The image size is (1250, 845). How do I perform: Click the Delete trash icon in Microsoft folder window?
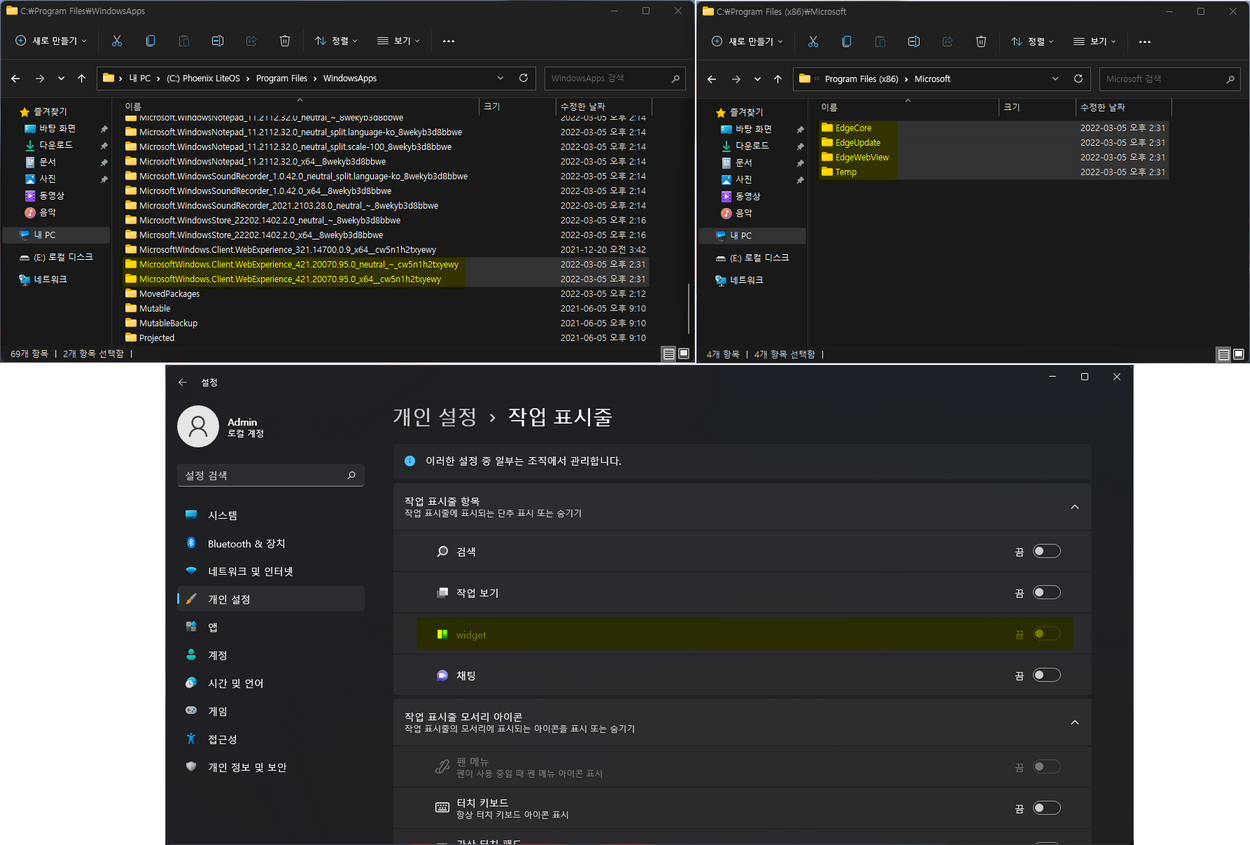click(x=981, y=41)
